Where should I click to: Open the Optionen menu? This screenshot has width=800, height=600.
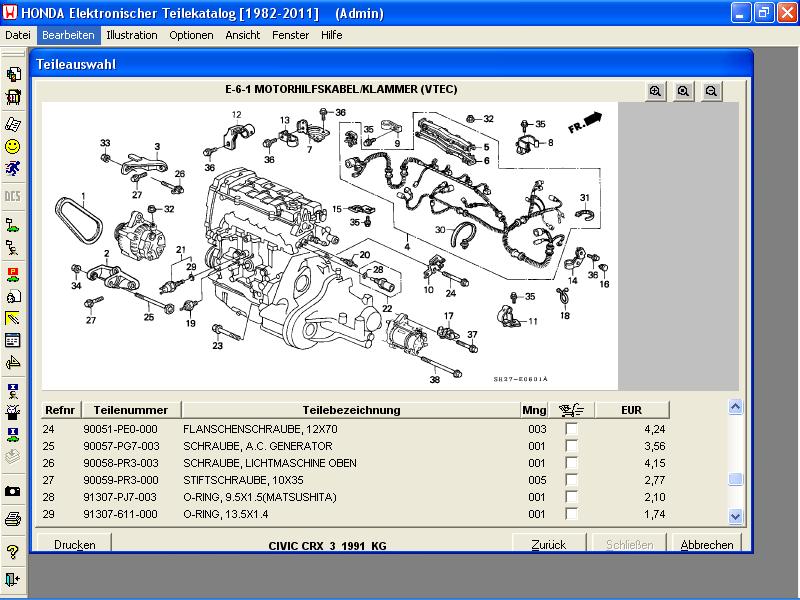coord(191,35)
